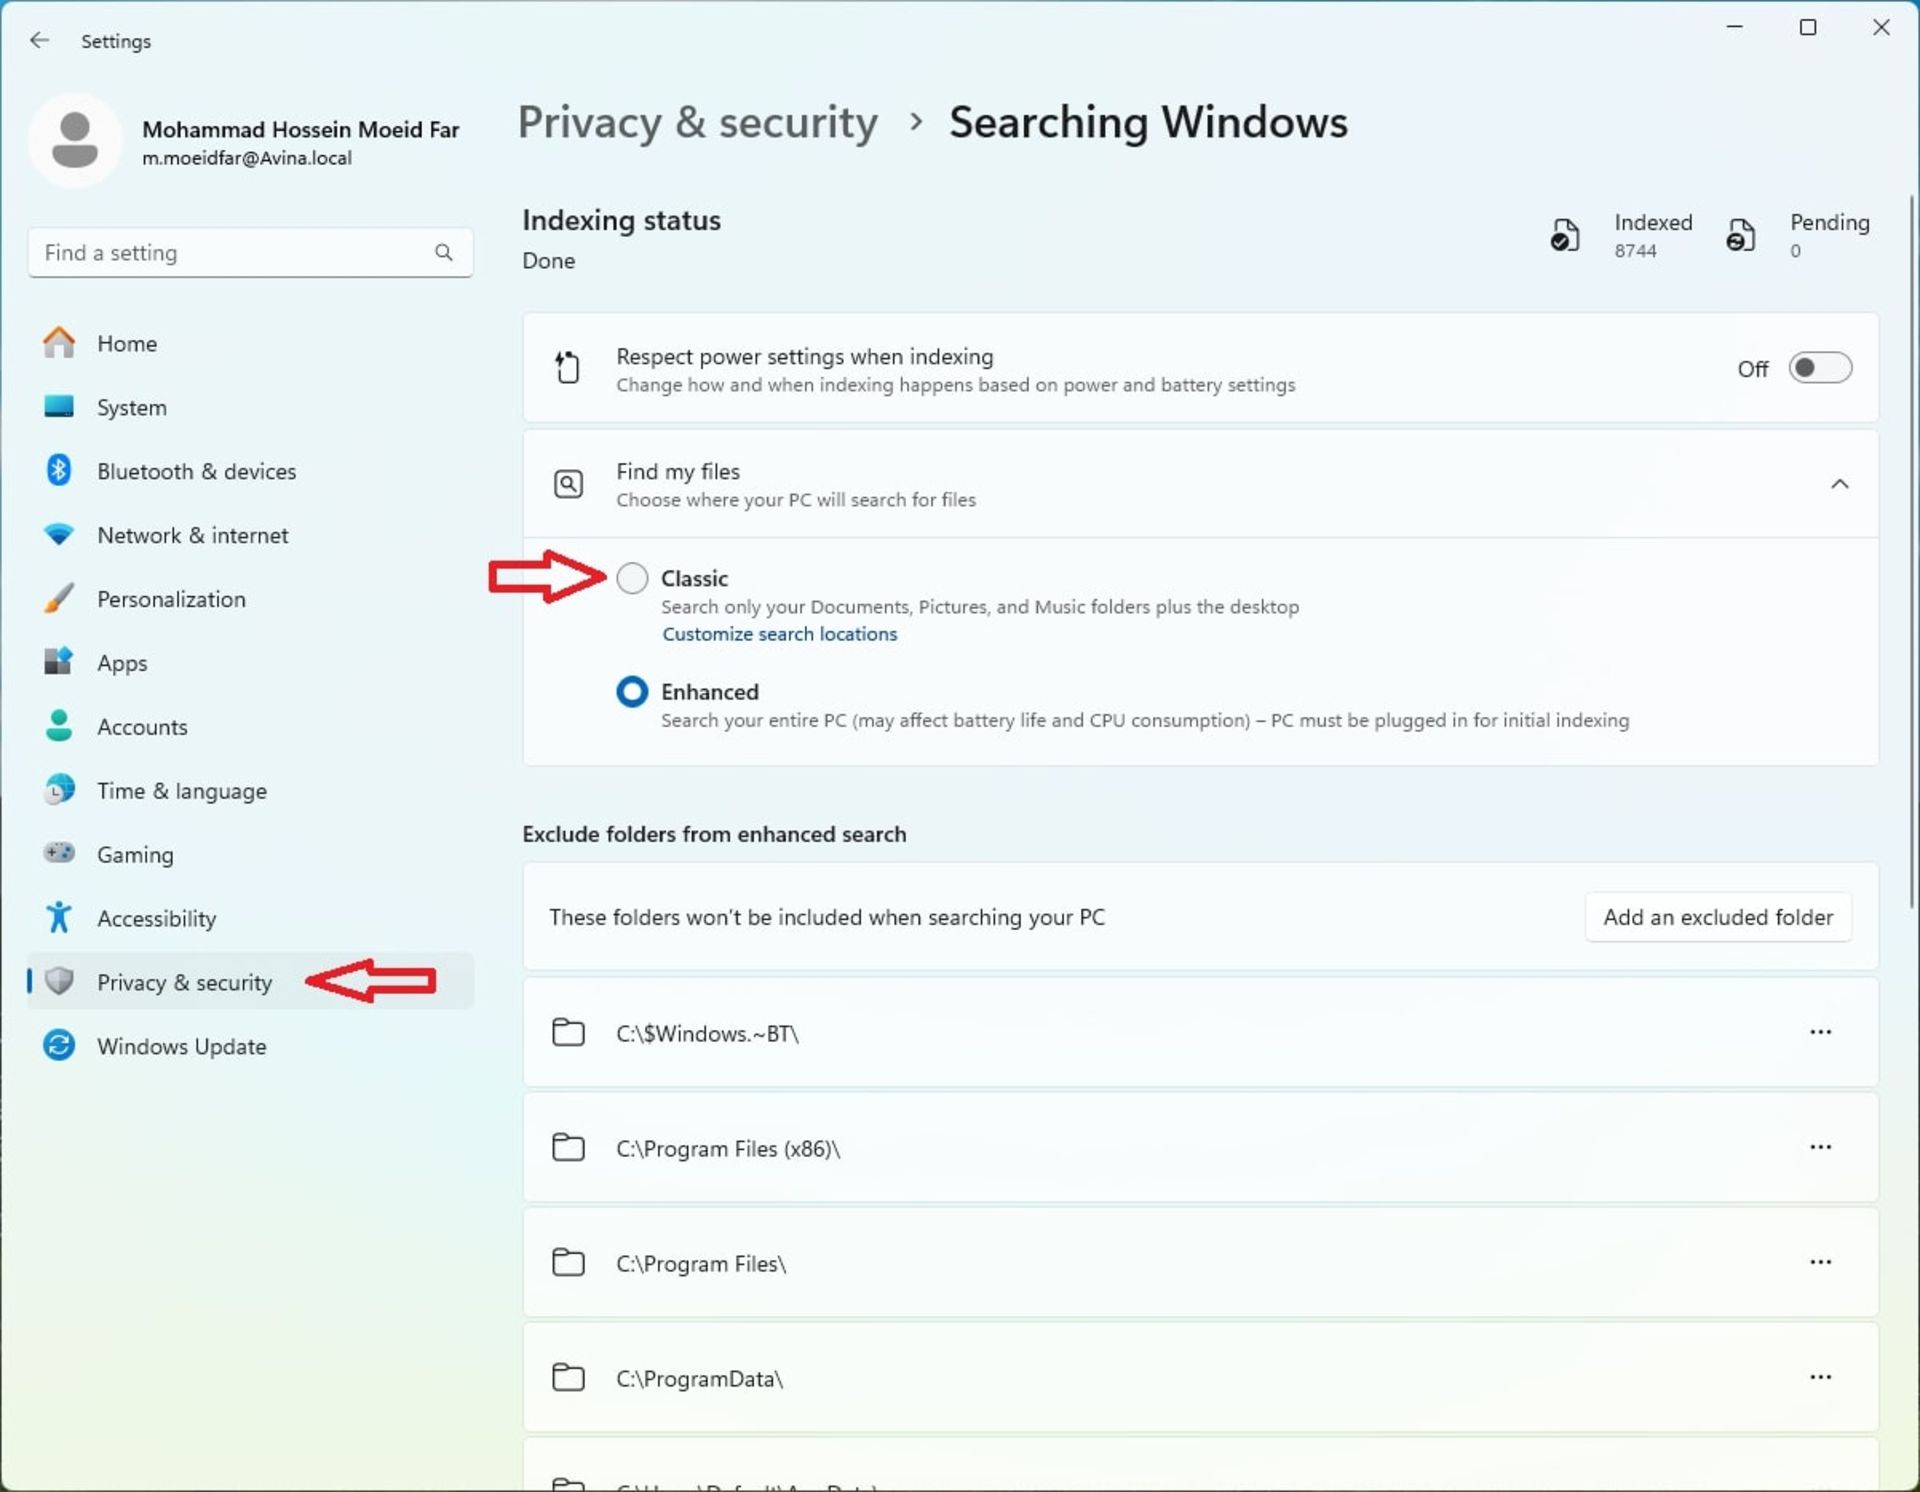Open more options for C:\ProgramData\
Screen dimensions: 1920x1492
point(1820,1377)
